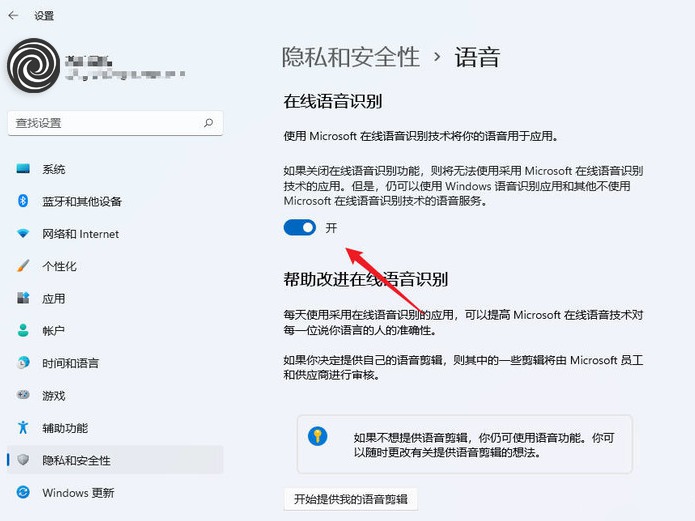Select 隐私和安全性 in the sidebar
The width and height of the screenshot is (695, 521).
tap(115, 460)
